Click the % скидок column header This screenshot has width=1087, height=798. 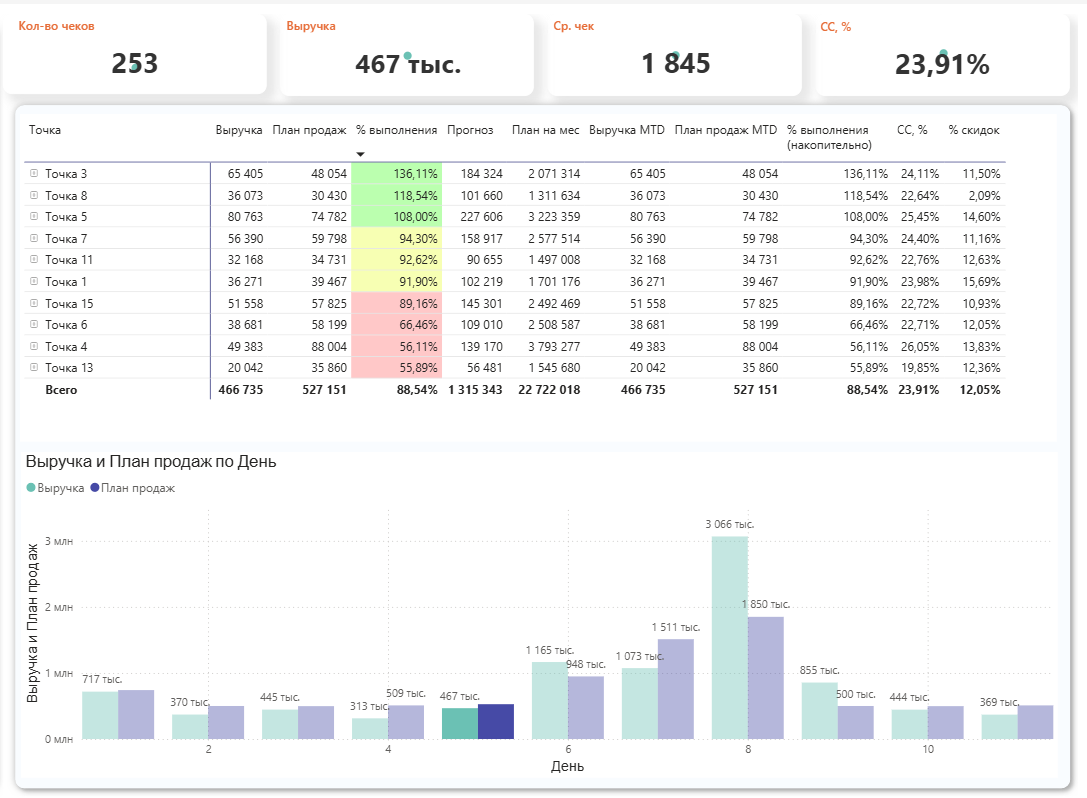click(973, 130)
